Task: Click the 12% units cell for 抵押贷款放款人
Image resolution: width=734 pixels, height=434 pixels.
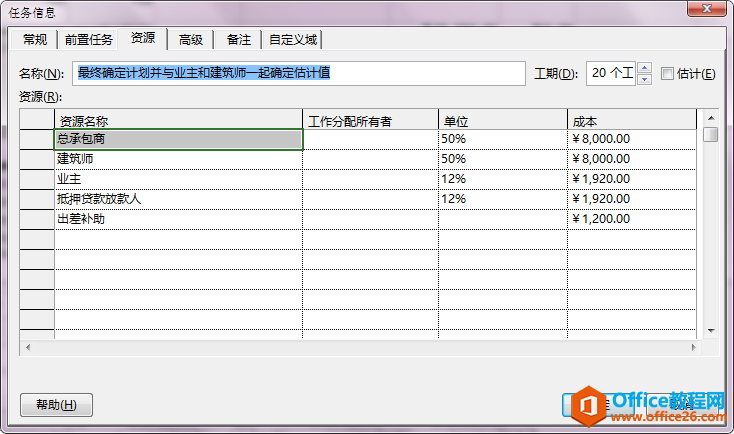Action: pyautogui.click(x=503, y=199)
